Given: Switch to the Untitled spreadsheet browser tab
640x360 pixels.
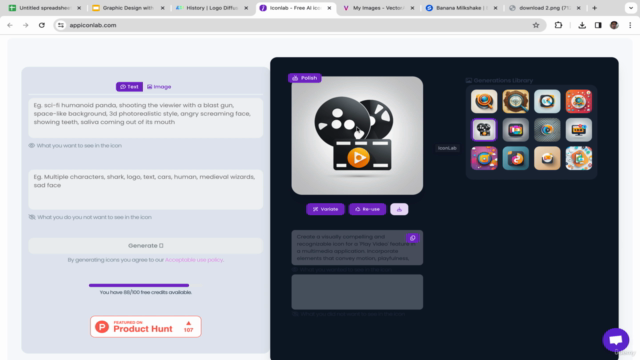Looking at the screenshot, I should pos(45,8).
